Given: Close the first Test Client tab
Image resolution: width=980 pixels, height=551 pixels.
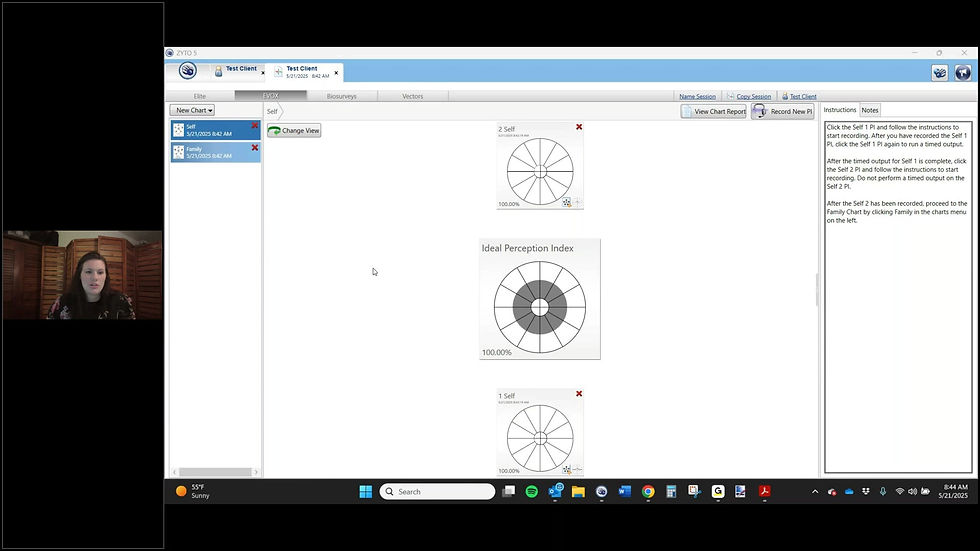Looking at the screenshot, I should tap(262, 73).
